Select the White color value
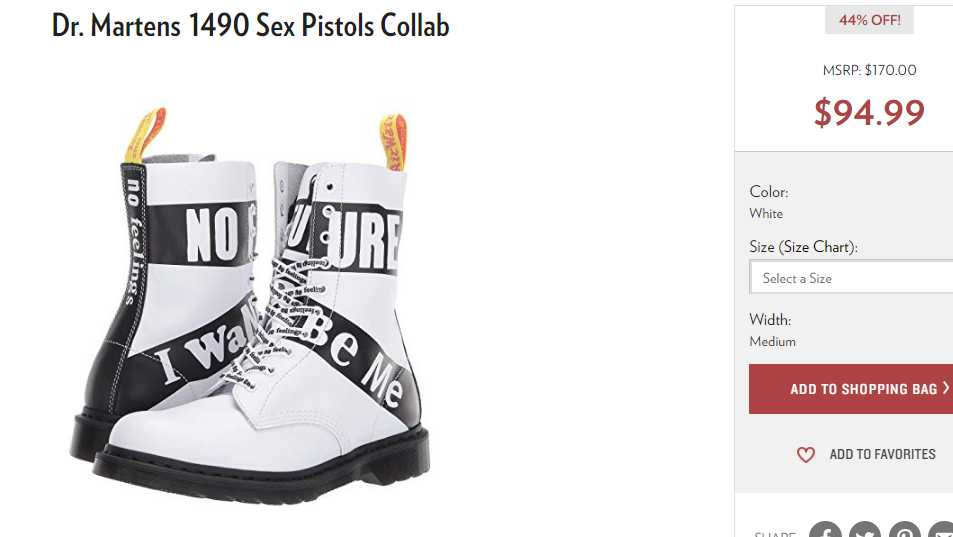 pos(766,214)
